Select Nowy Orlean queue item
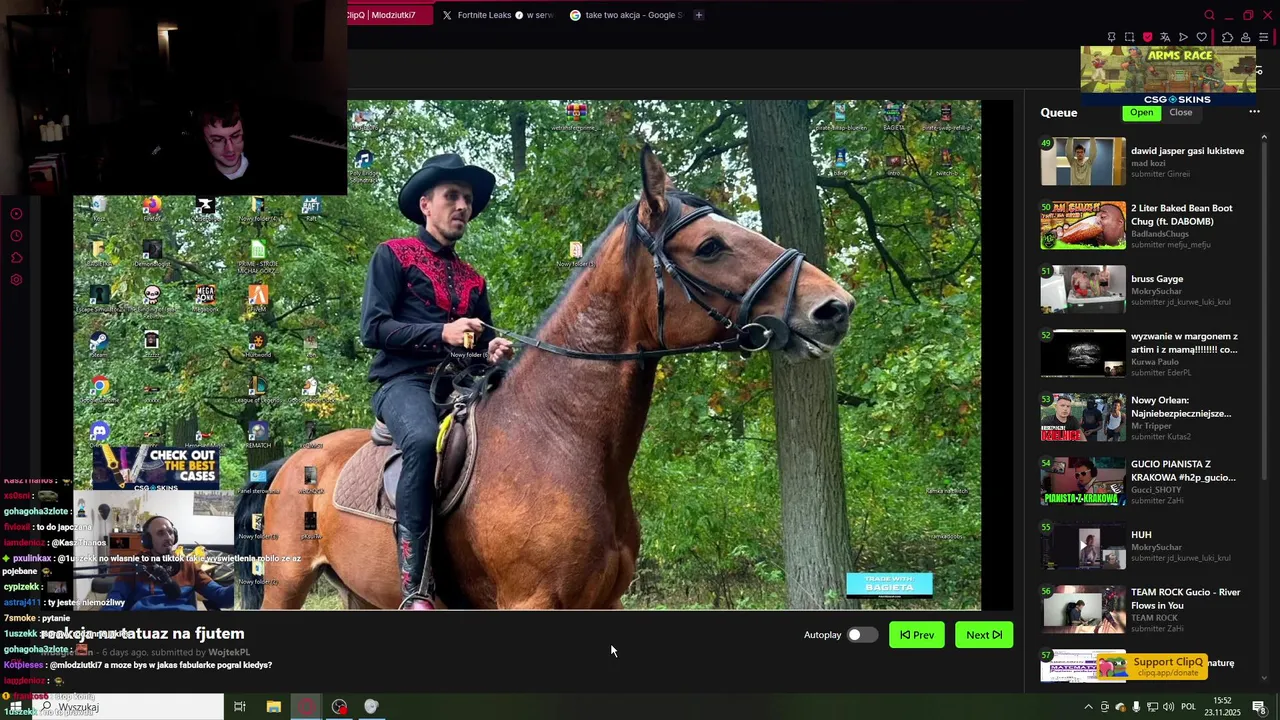 pyautogui.click(x=1145, y=417)
